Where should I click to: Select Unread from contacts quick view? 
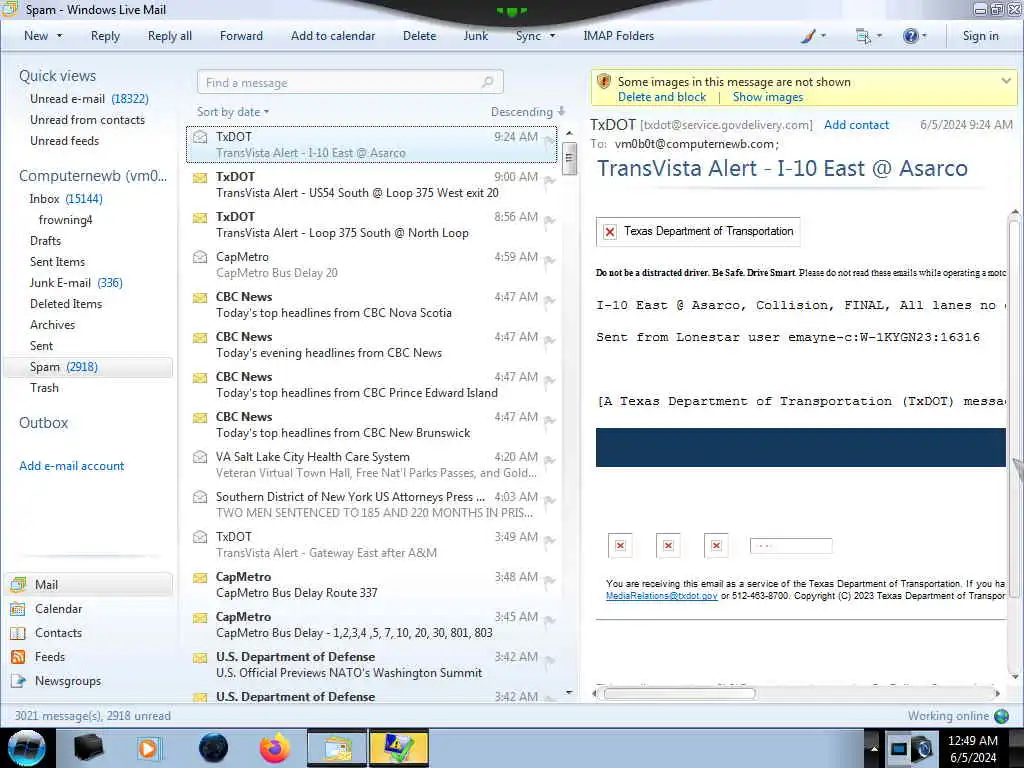[x=88, y=120]
